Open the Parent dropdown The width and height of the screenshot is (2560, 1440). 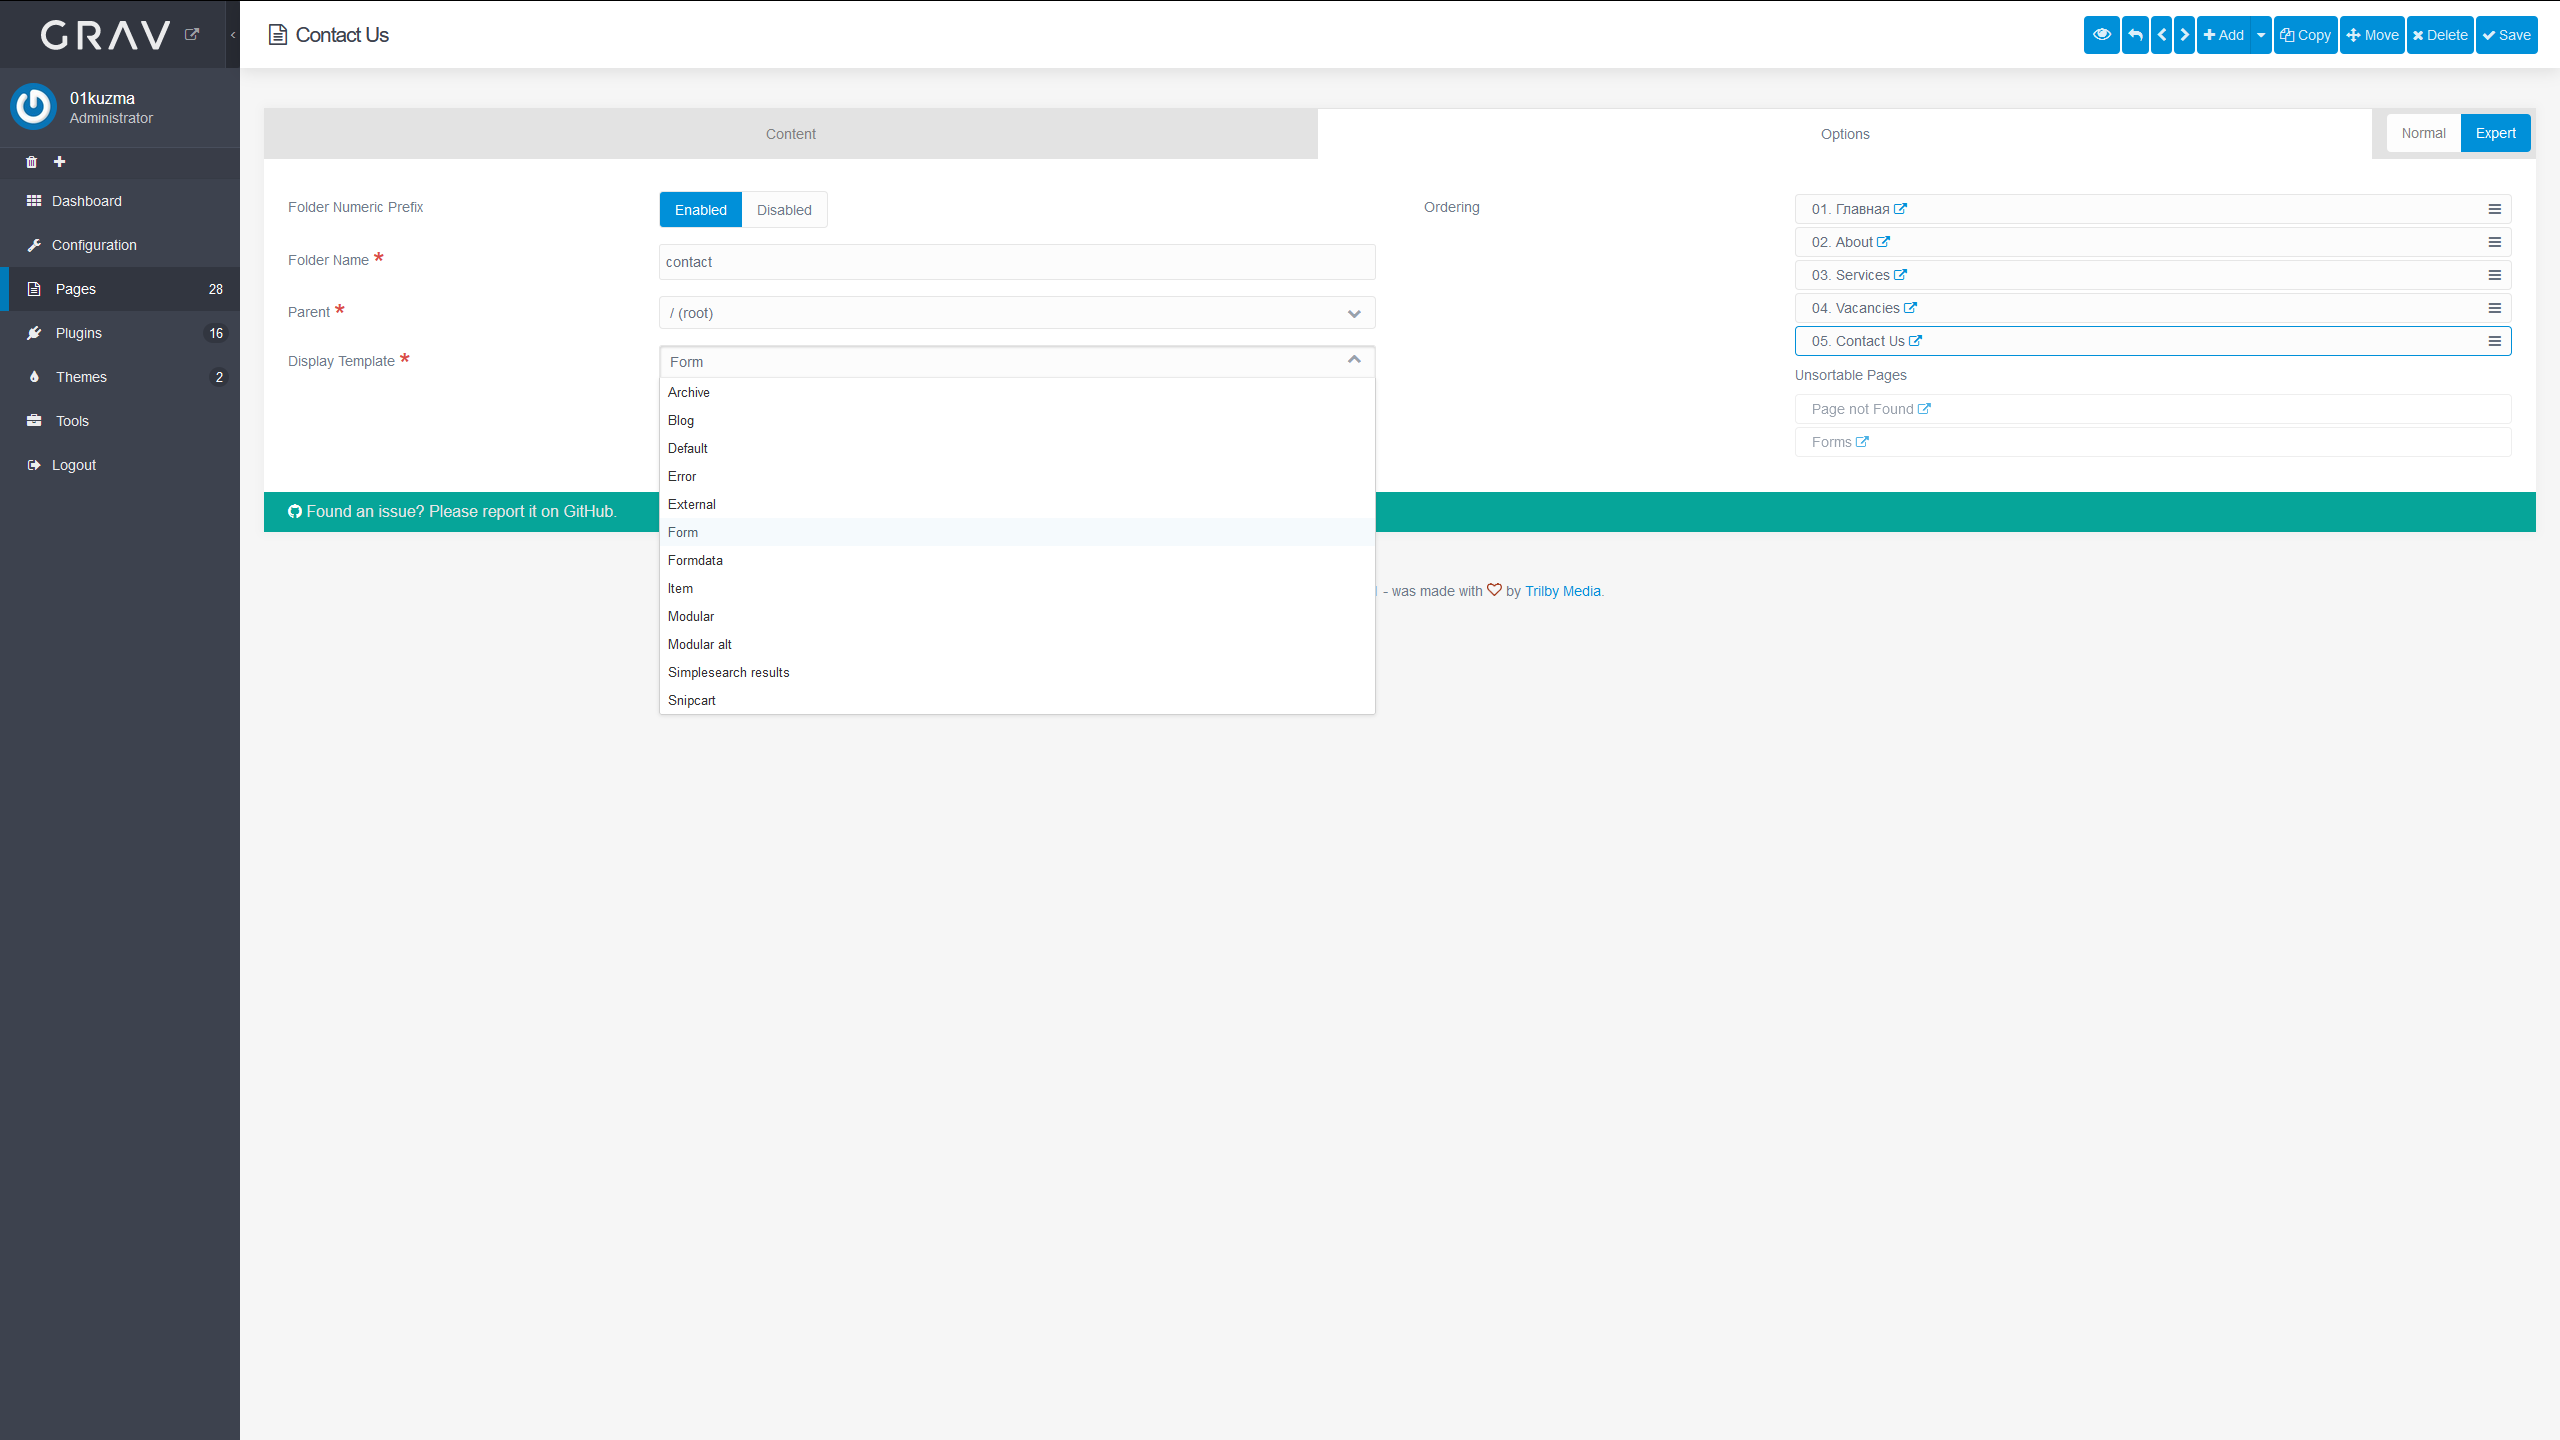tap(1017, 313)
